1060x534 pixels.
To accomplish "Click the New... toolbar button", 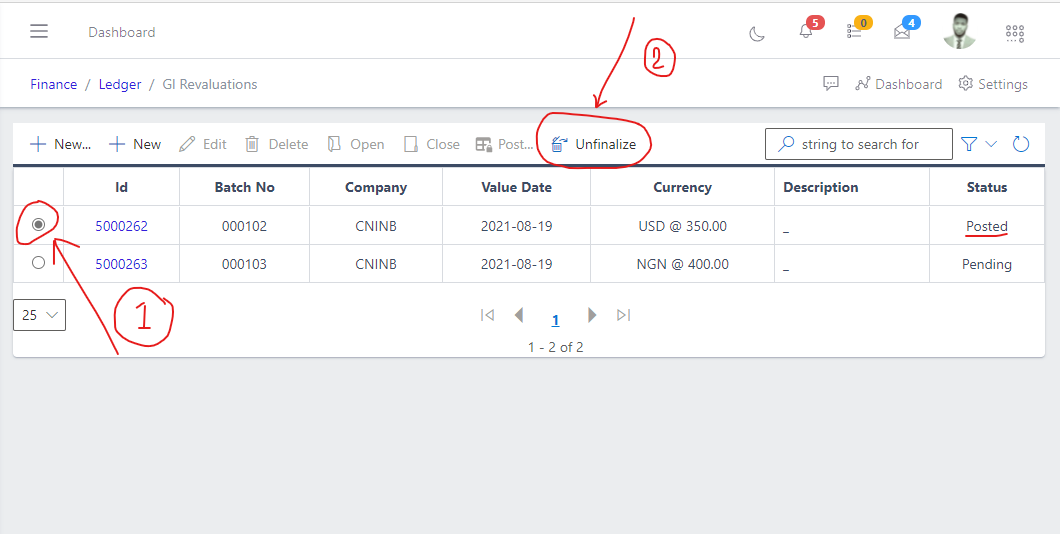I will click(x=60, y=144).
